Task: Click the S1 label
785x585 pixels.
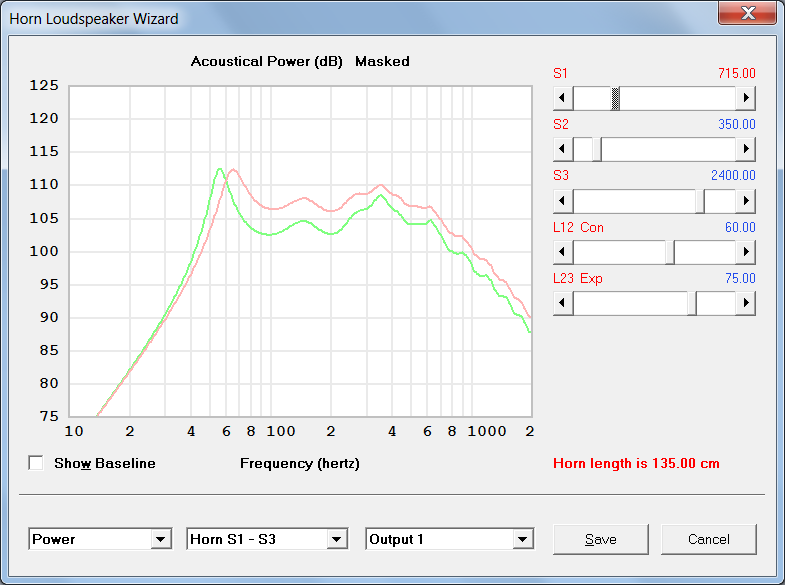Action: pos(560,74)
